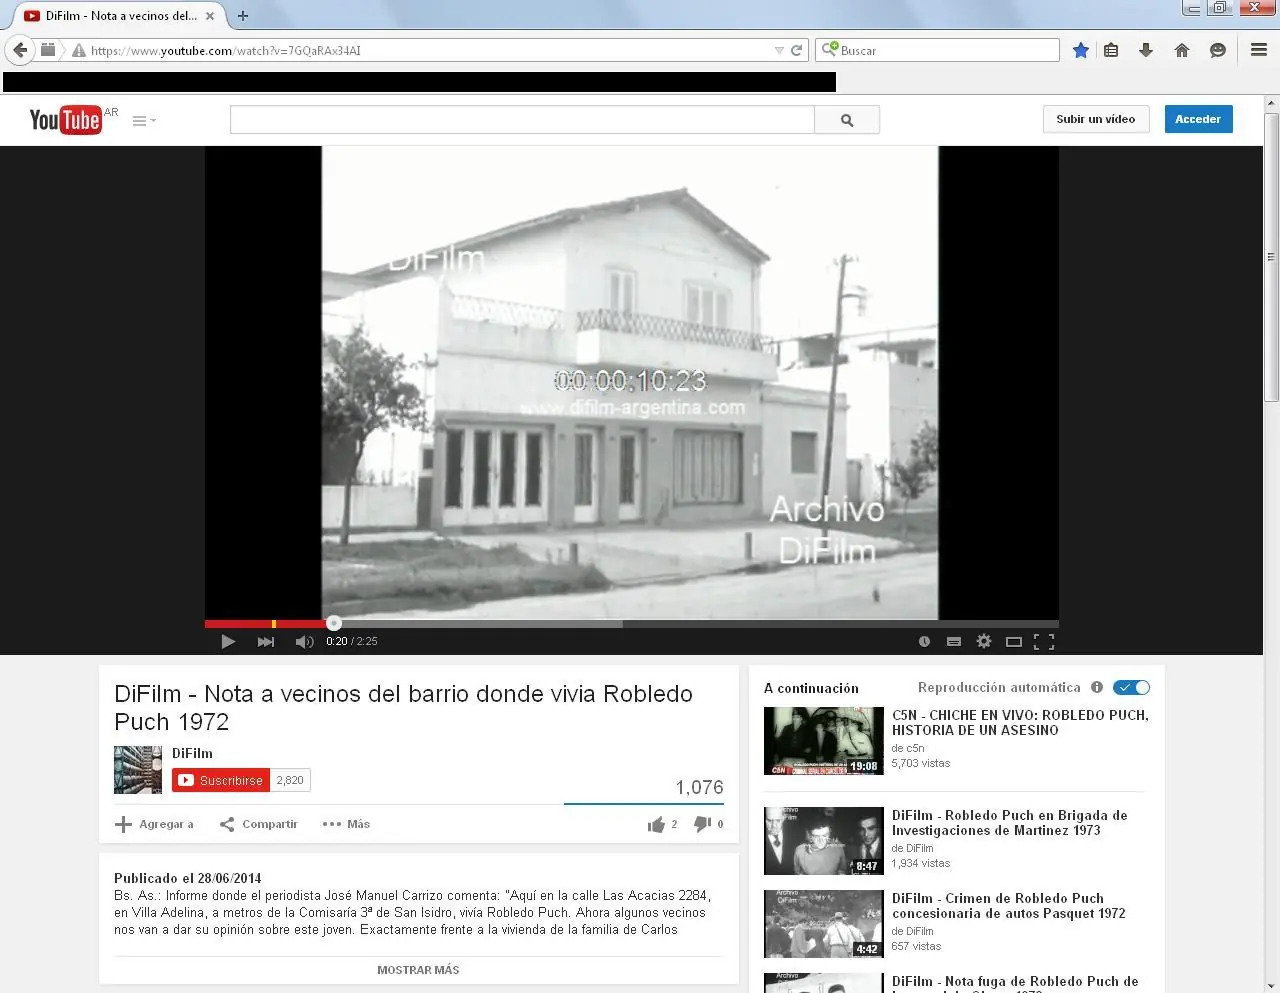Image resolution: width=1280 pixels, height=993 pixels.
Task: Open the URL history dropdown arrow
Action: (779, 50)
